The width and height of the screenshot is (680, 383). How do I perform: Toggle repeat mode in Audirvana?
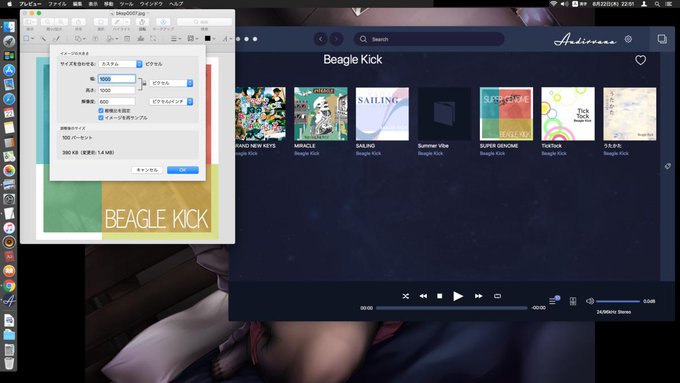(x=497, y=296)
